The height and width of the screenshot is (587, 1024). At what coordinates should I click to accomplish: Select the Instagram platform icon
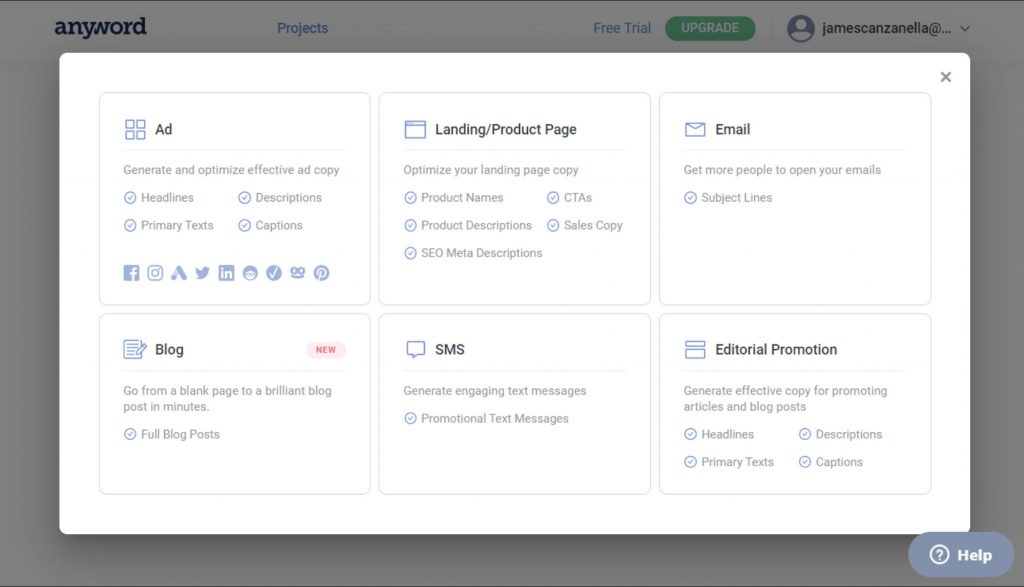(155, 272)
